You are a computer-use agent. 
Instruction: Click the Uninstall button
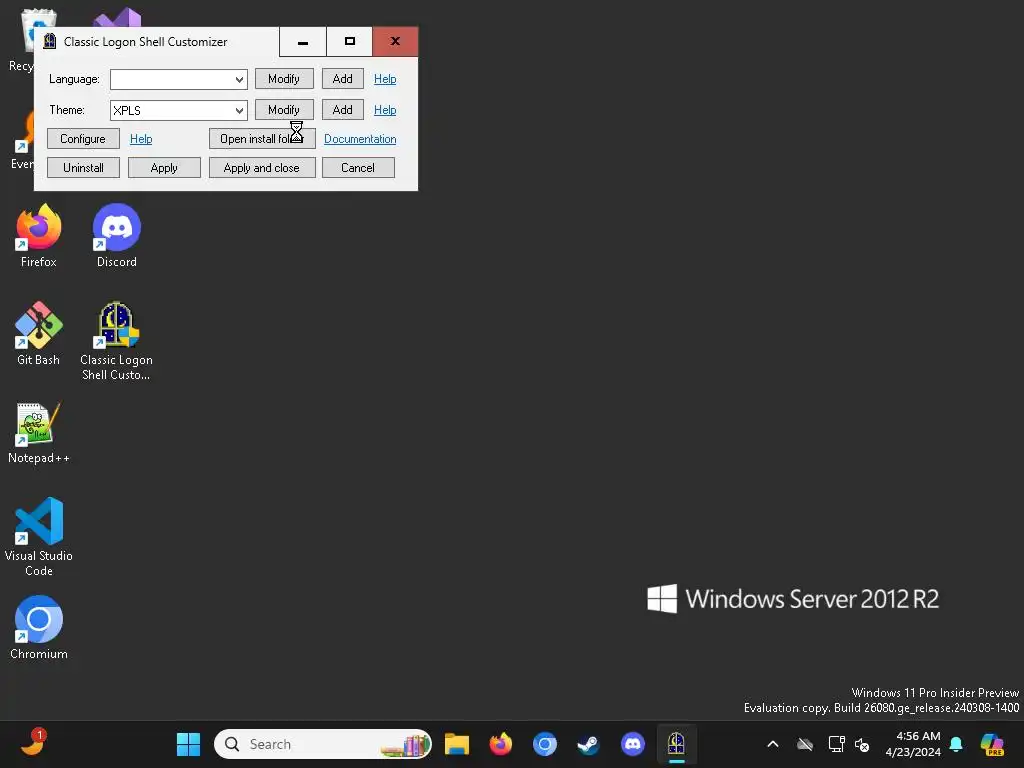point(84,168)
